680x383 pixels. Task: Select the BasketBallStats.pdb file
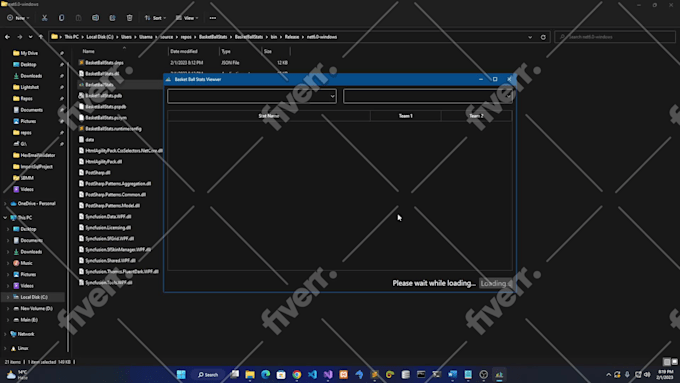[x=103, y=95]
